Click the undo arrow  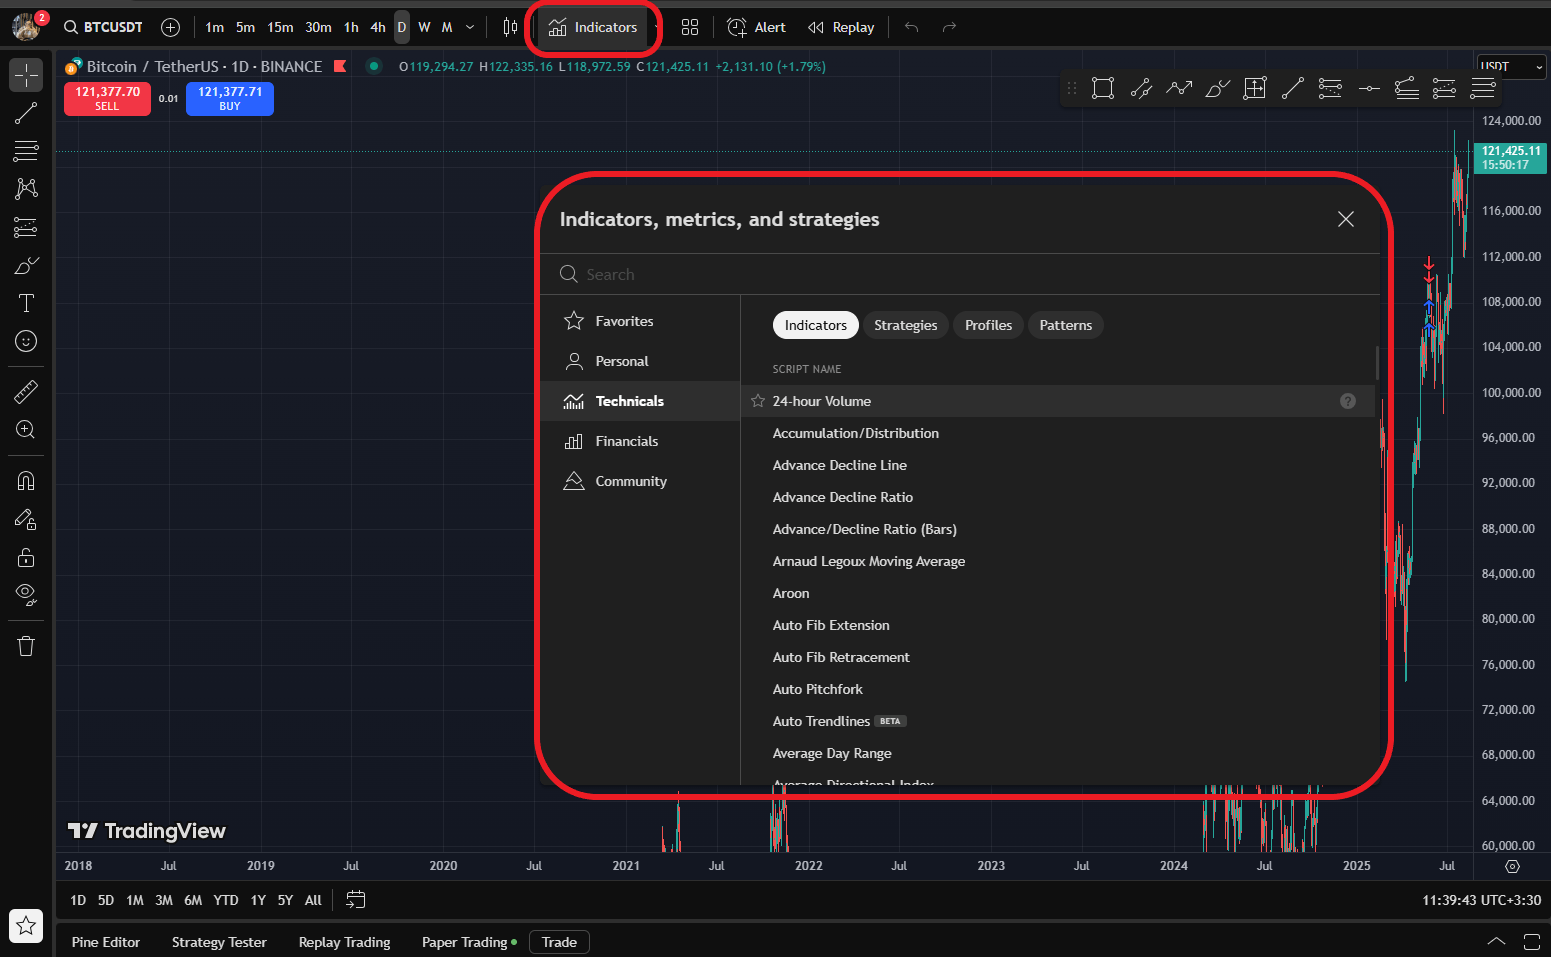coord(911,27)
